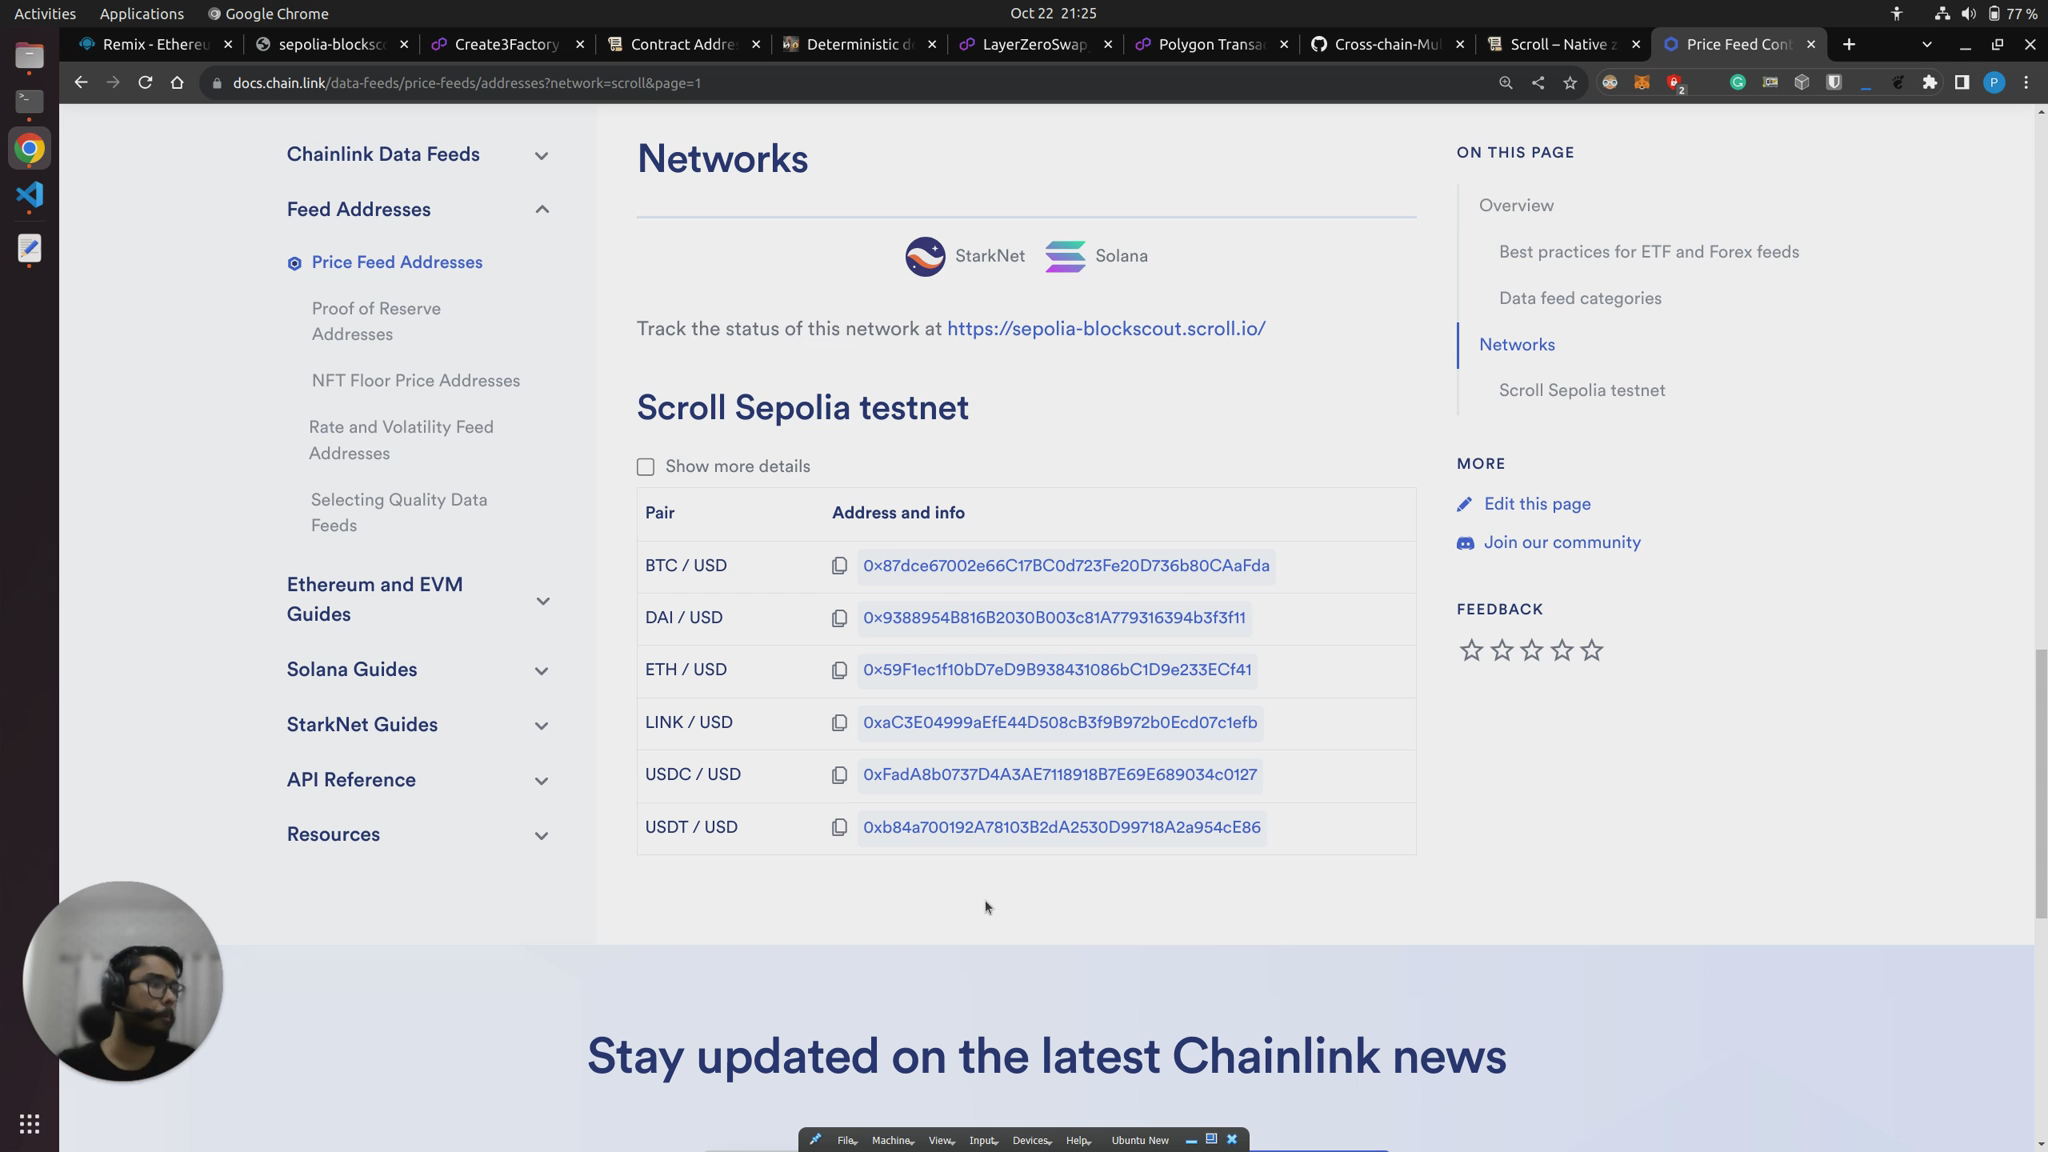Rate the page five stars

1591,651
